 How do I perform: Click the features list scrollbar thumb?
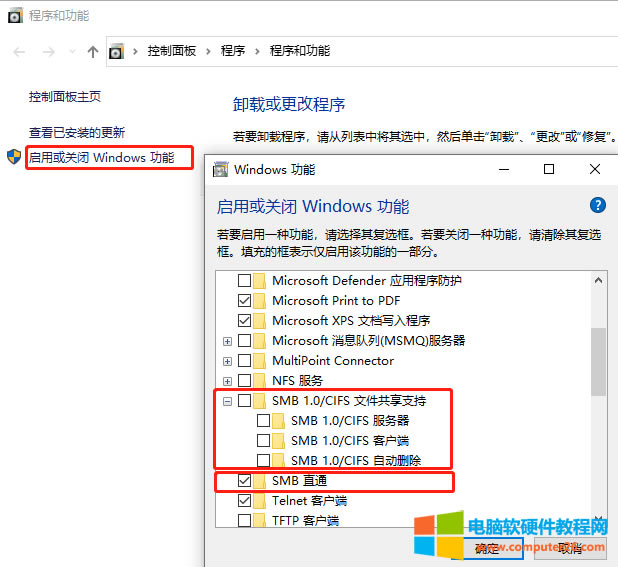coord(598,362)
